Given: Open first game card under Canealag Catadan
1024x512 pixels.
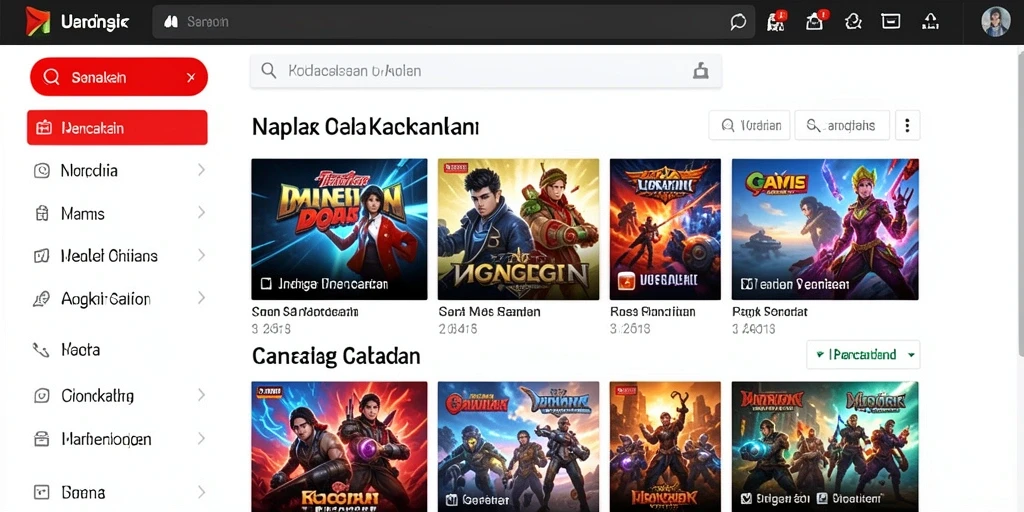Looking at the screenshot, I should tap(340, 447).
